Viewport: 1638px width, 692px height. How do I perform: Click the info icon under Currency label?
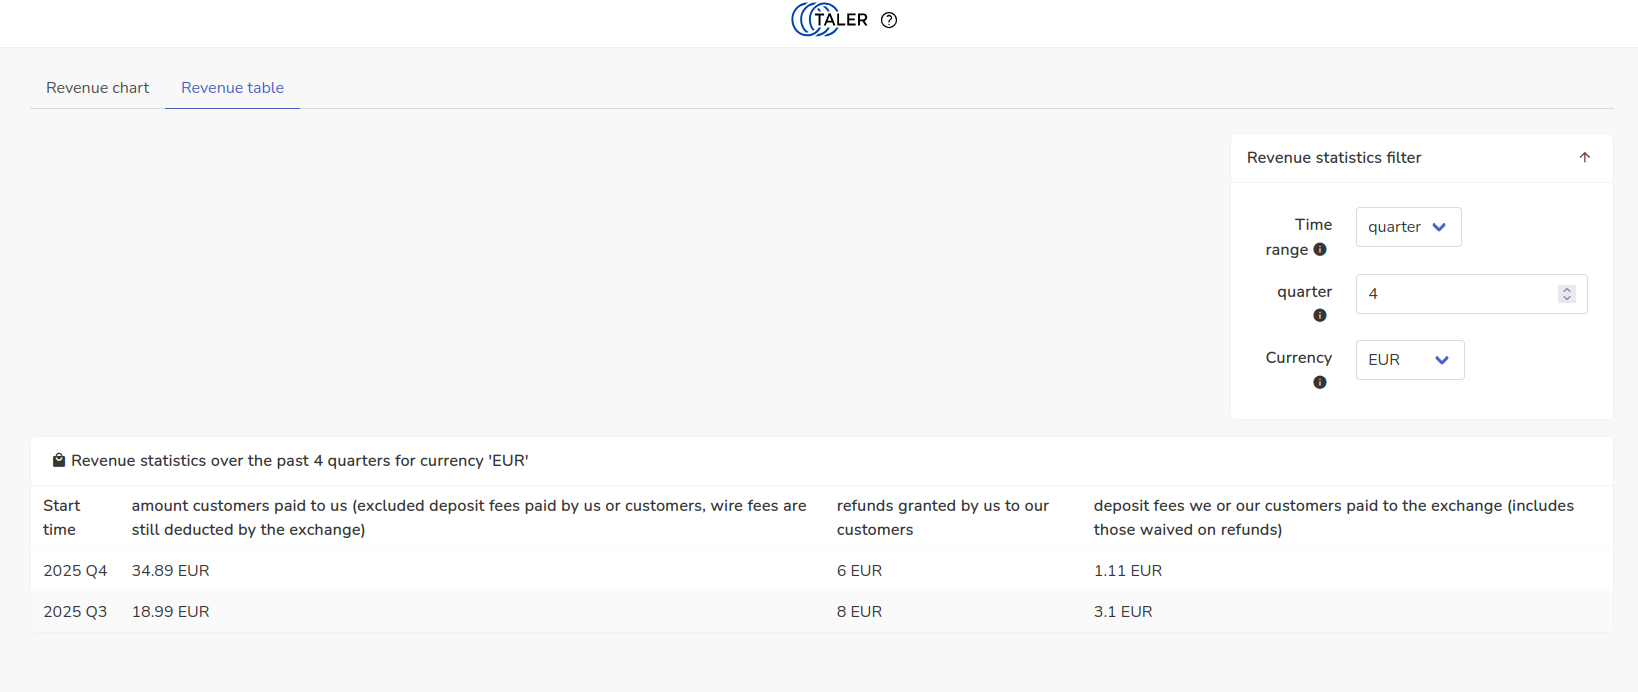click(1320, 383)
